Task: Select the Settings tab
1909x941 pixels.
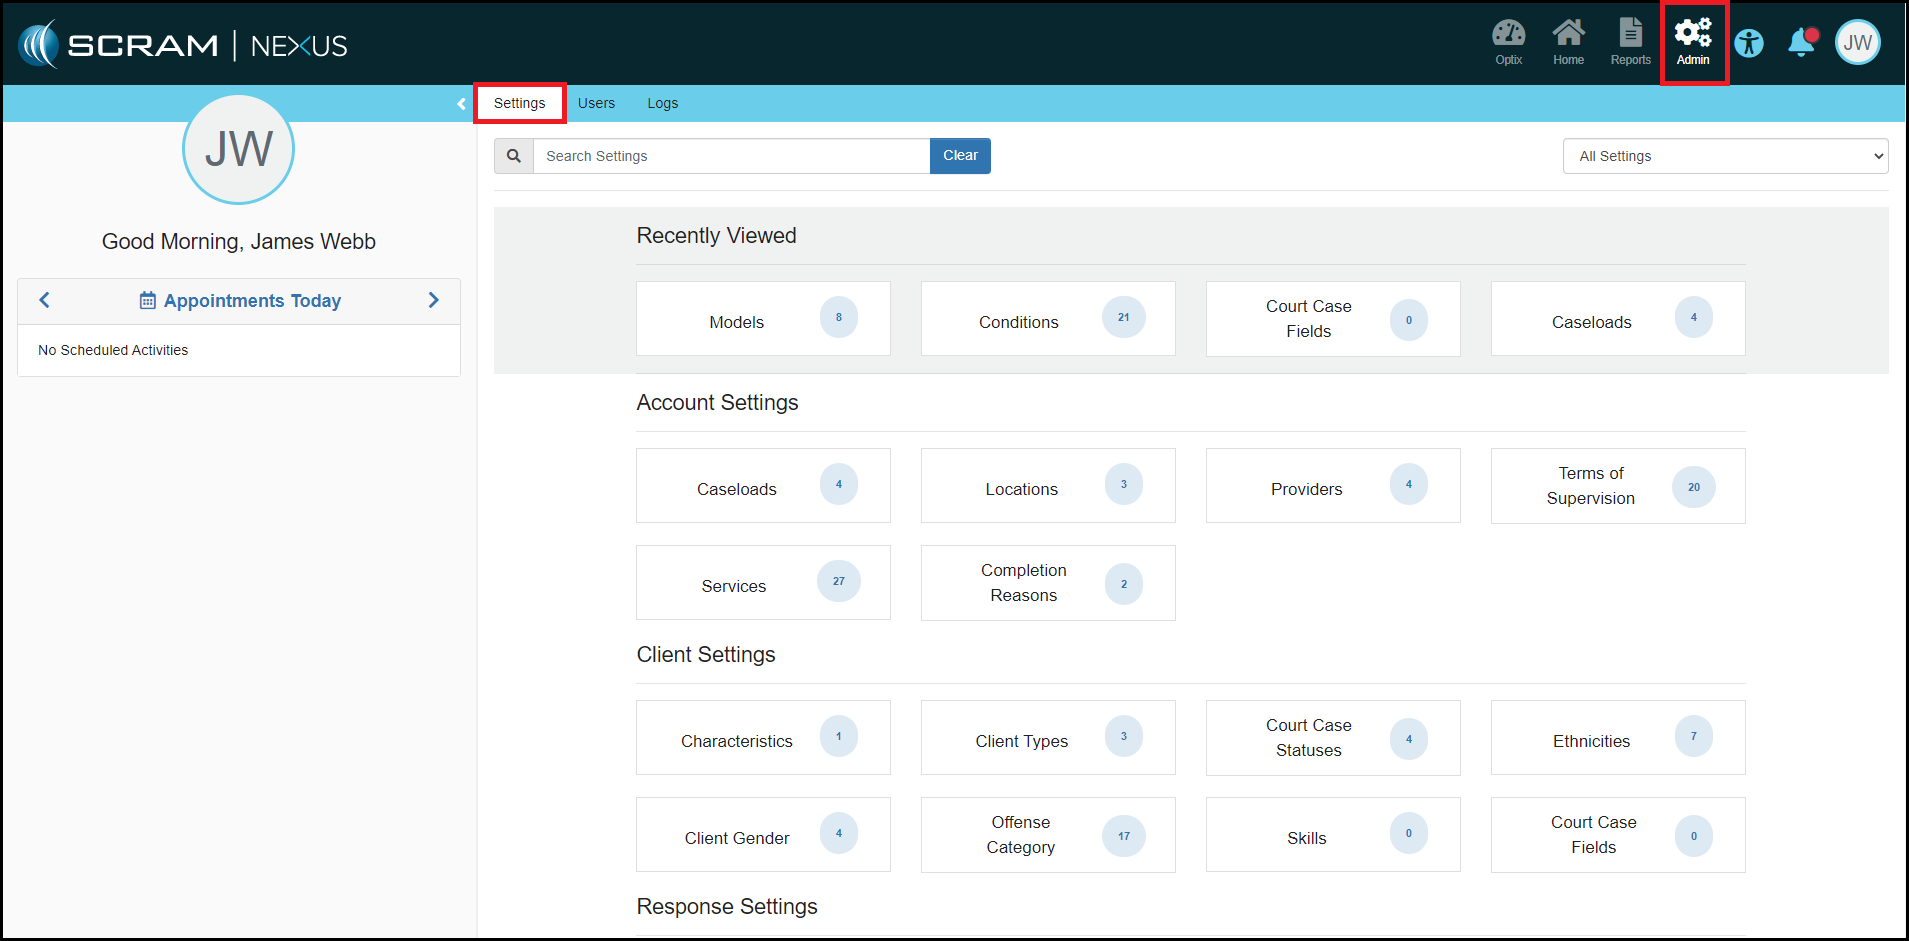Action: click(519, 103)
